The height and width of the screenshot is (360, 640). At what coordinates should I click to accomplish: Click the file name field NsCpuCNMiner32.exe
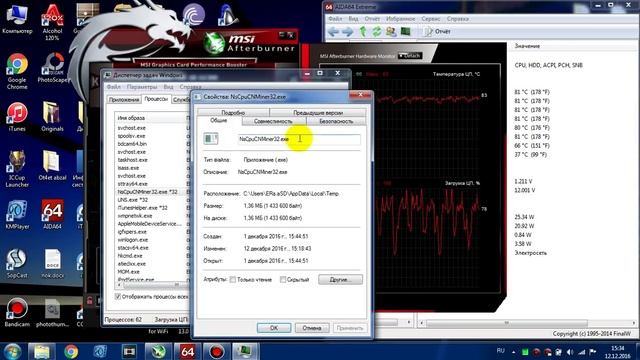(x=299, y=139)
